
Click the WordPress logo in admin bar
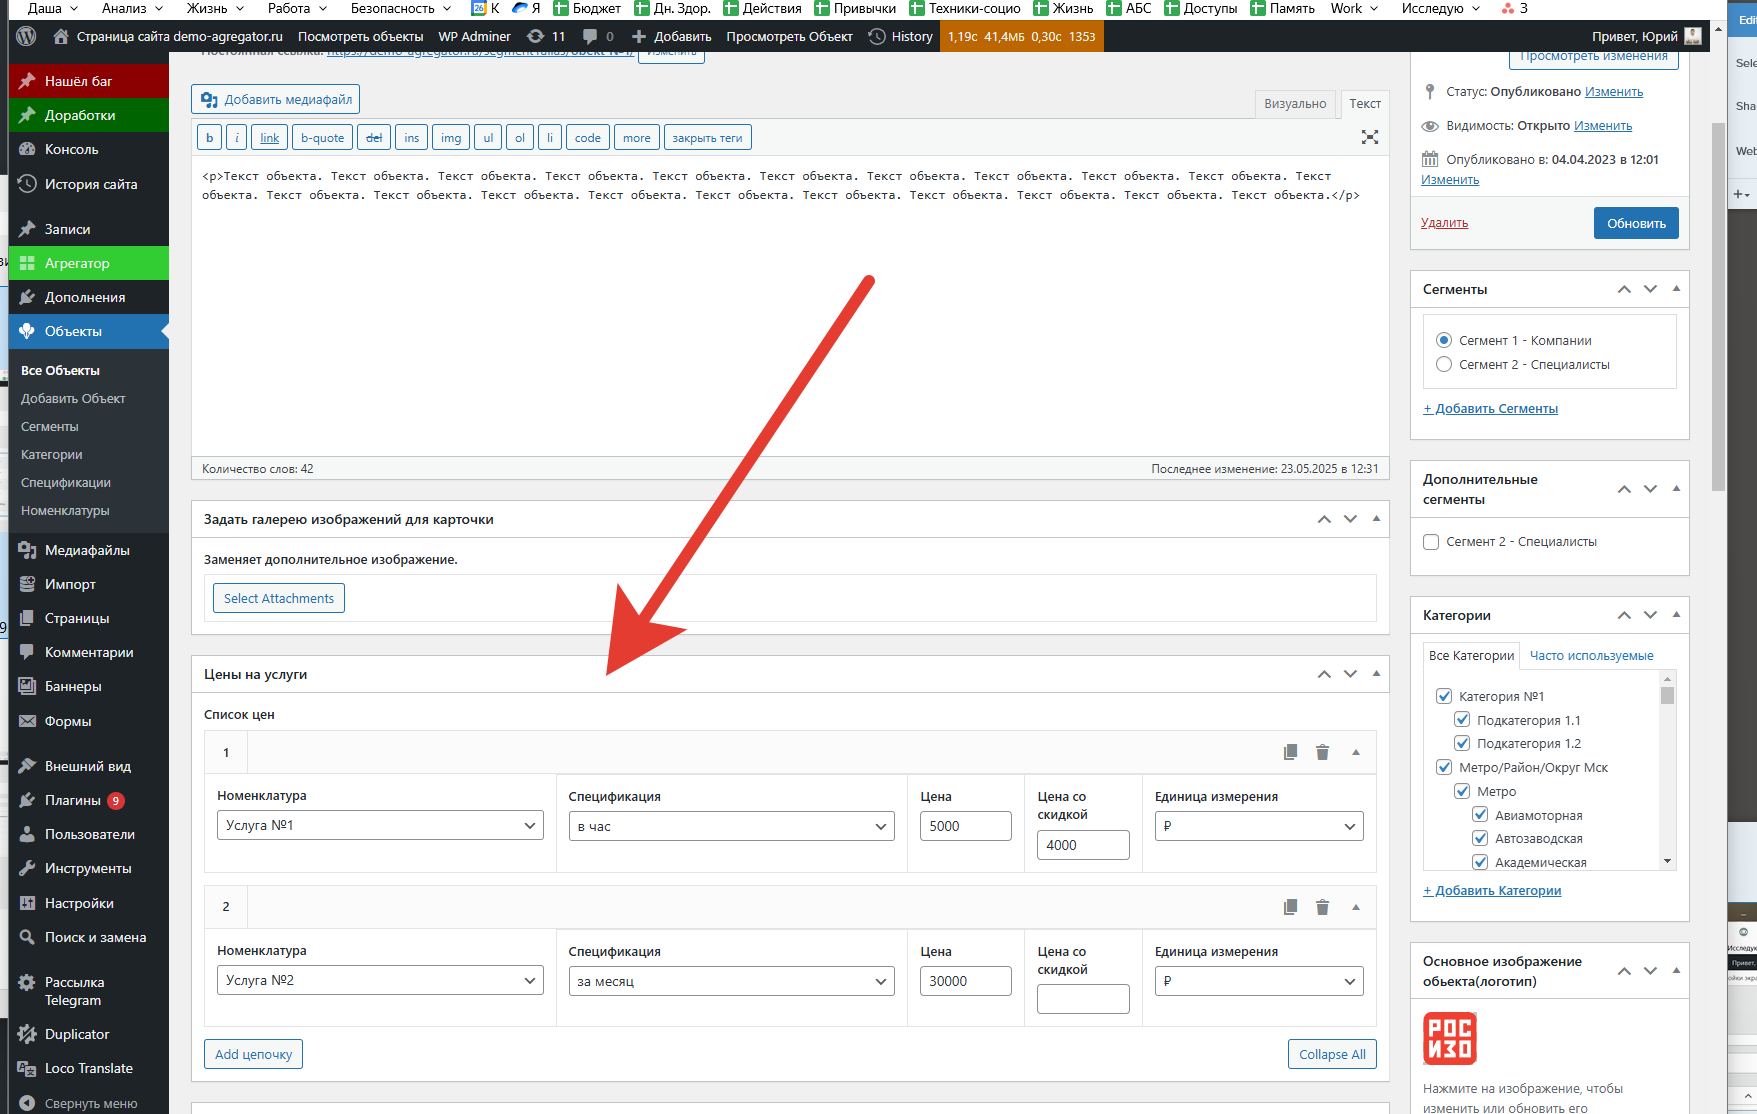click(x=27, y=36)
